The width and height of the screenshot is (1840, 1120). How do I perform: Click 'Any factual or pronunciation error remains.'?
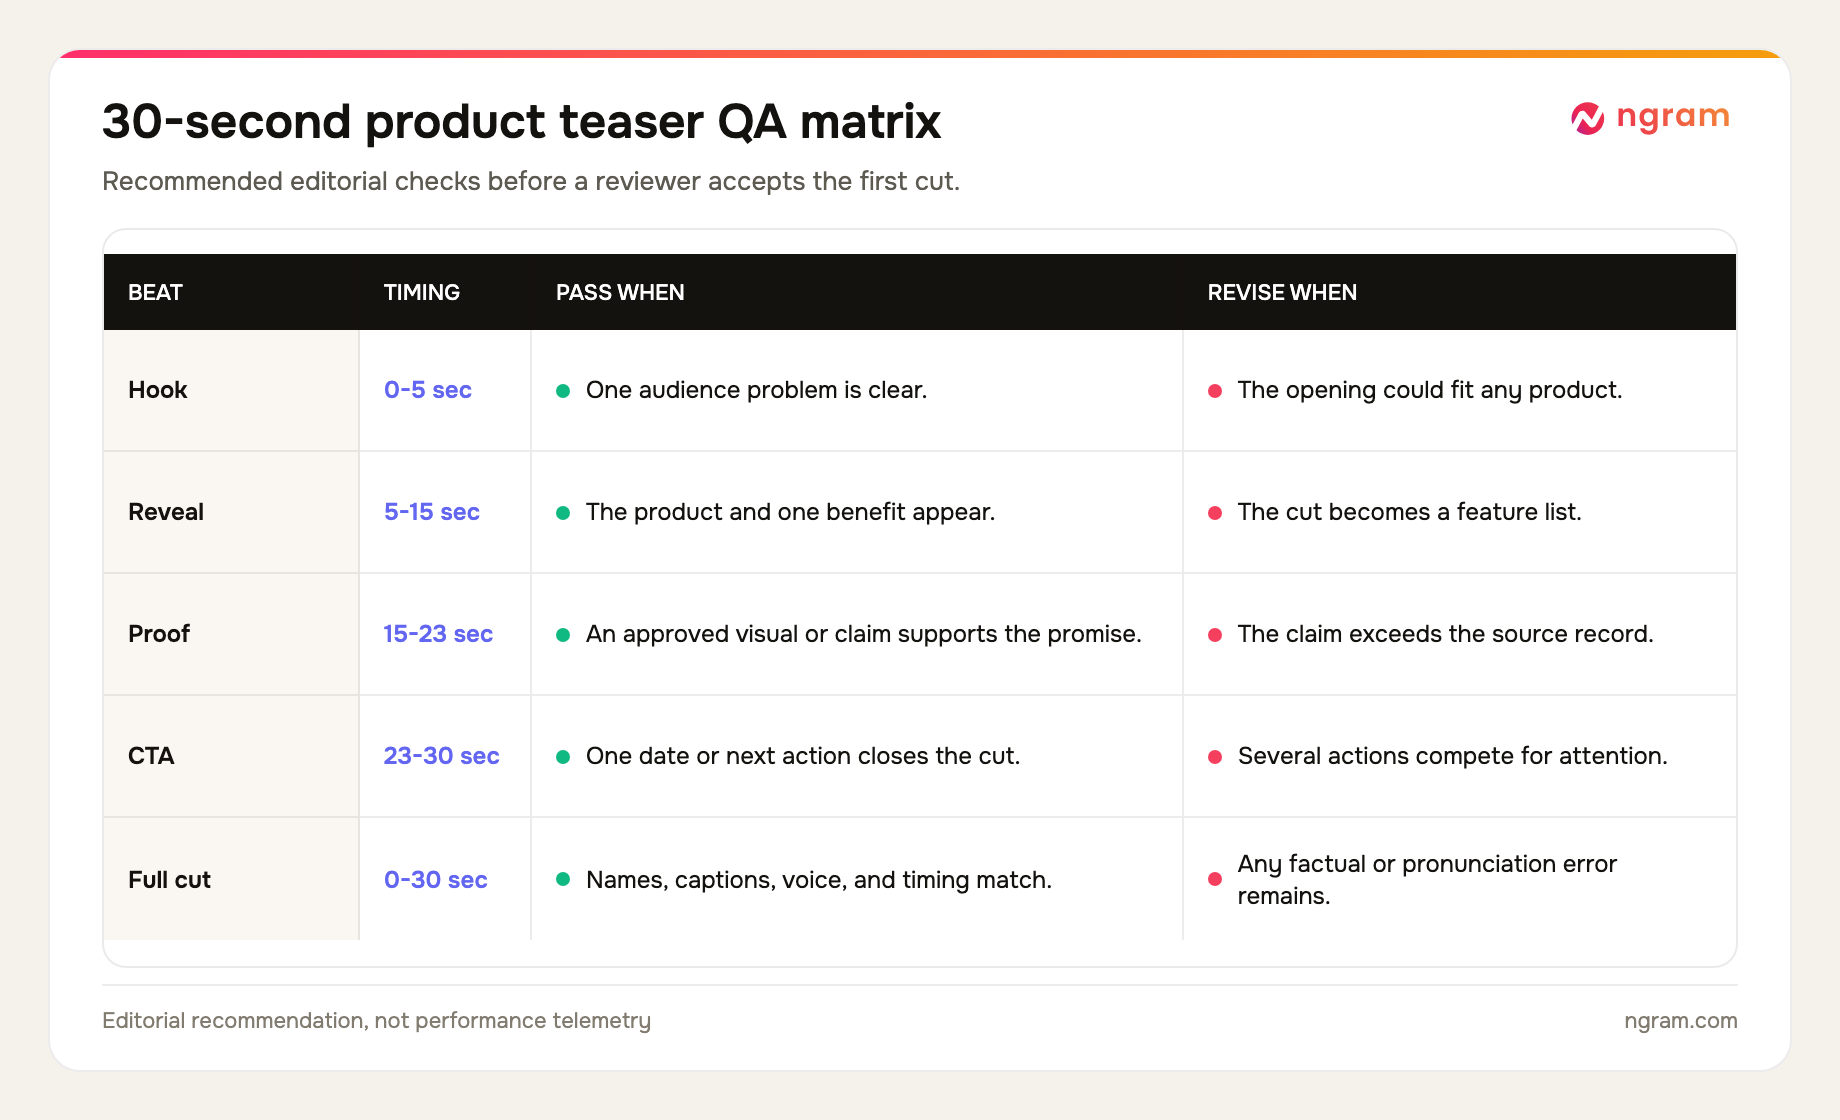[1427, 880]
